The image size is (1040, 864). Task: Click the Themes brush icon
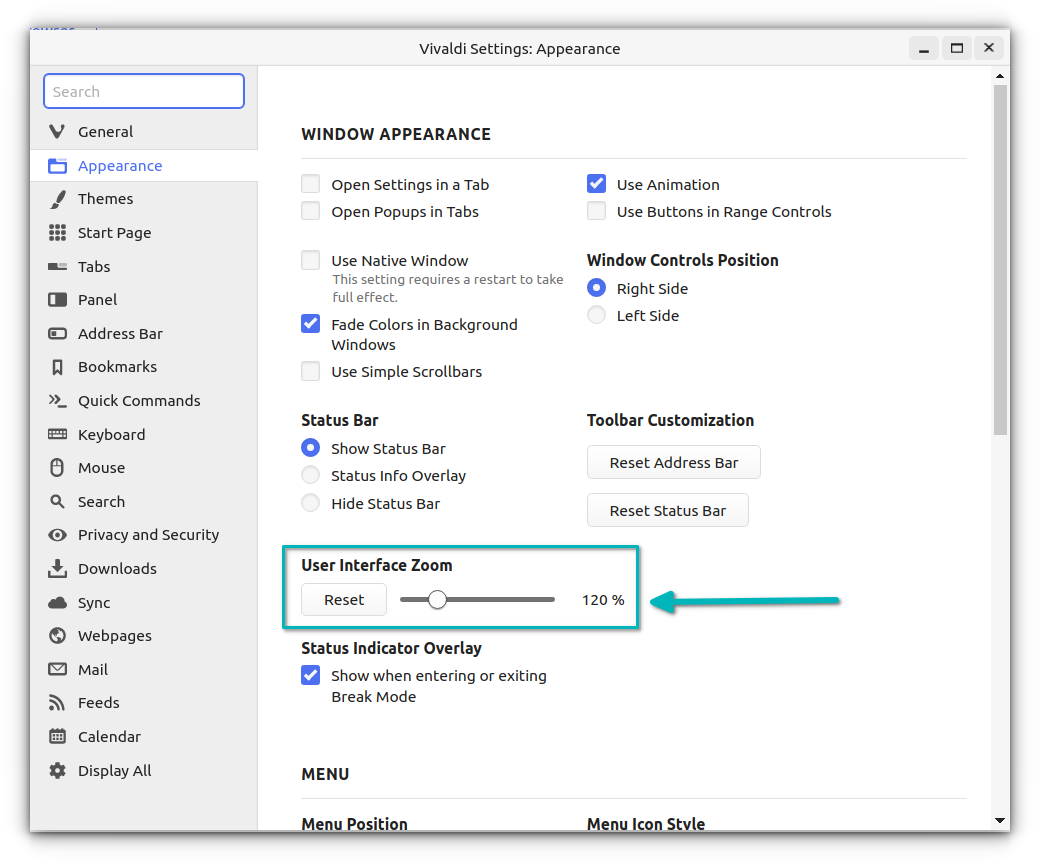click(x=58, y=199)
